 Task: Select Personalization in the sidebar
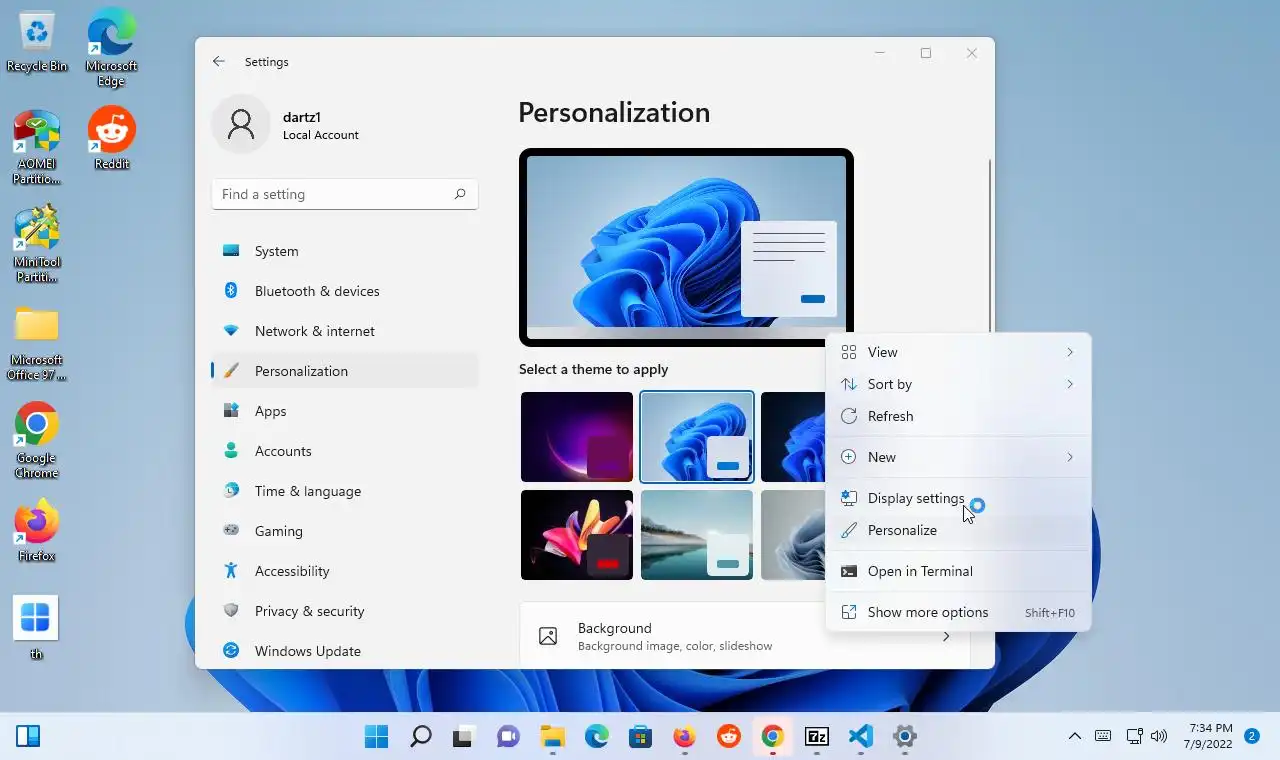(x=345, y=371)
